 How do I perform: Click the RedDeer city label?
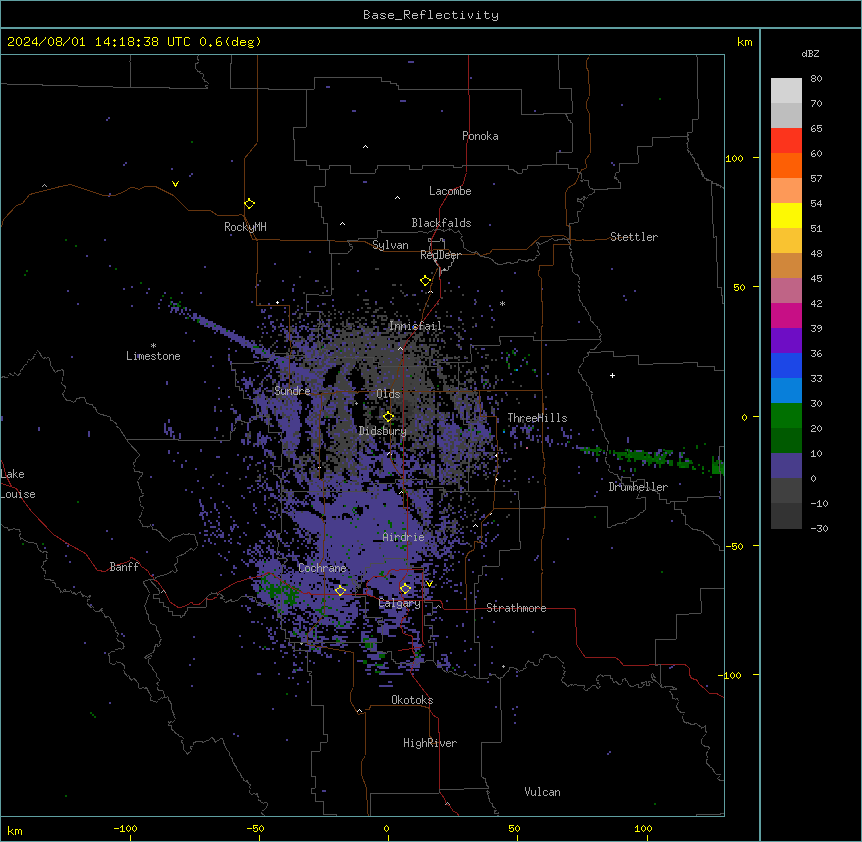[x=440, y=255]
